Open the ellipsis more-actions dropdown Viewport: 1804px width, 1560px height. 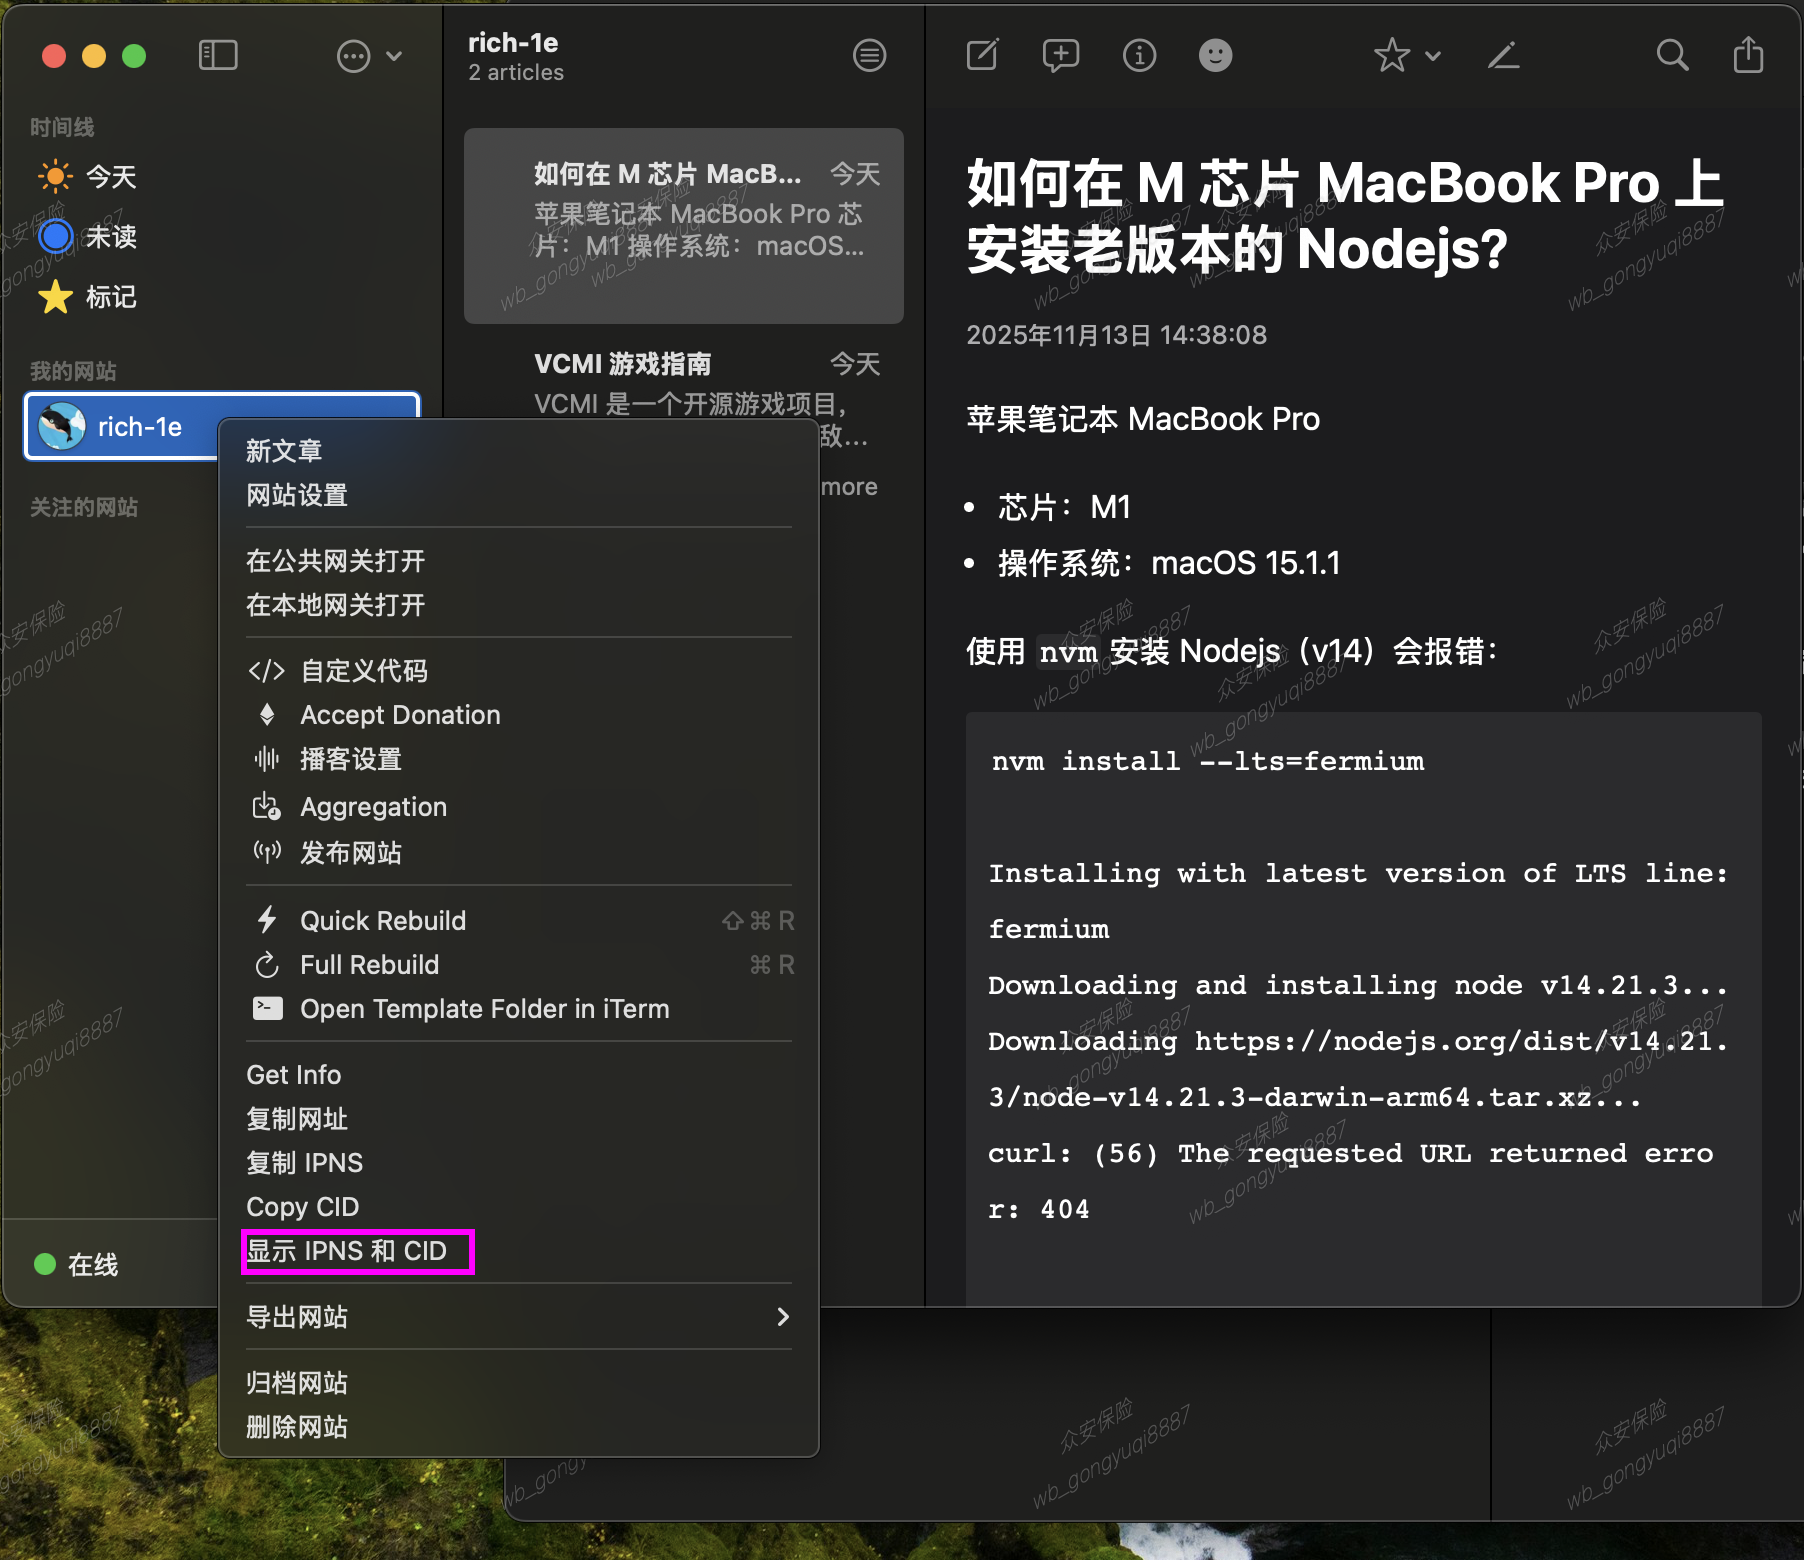click(368, 56)
